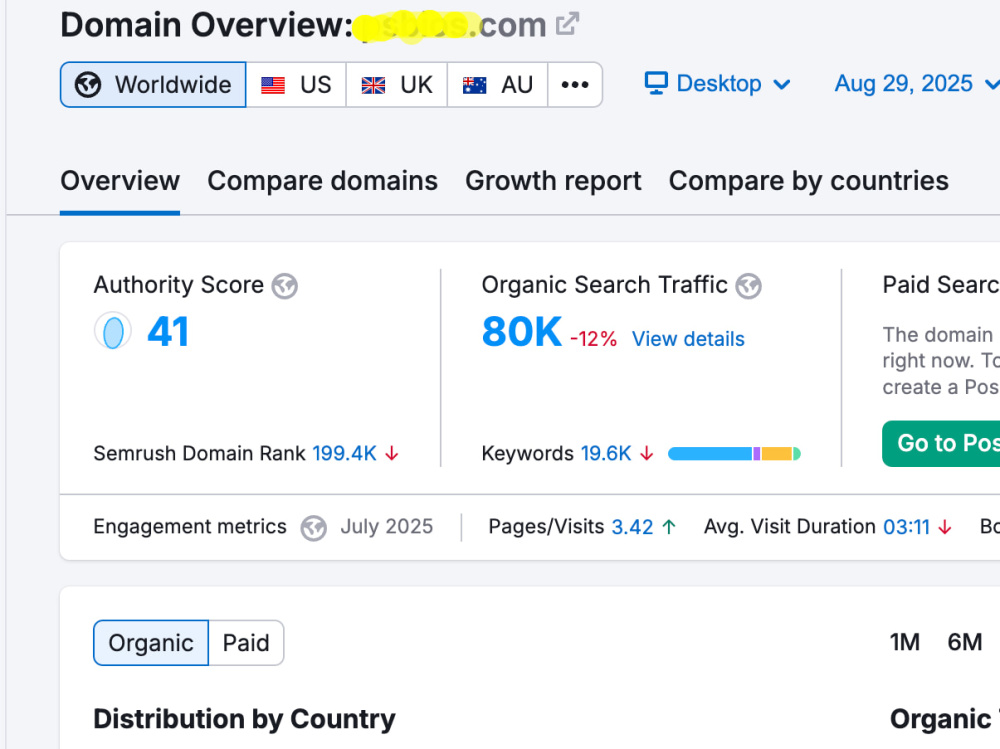Switch to Worldwide database
1000x749 pixels.
click(x=153, y=85)
